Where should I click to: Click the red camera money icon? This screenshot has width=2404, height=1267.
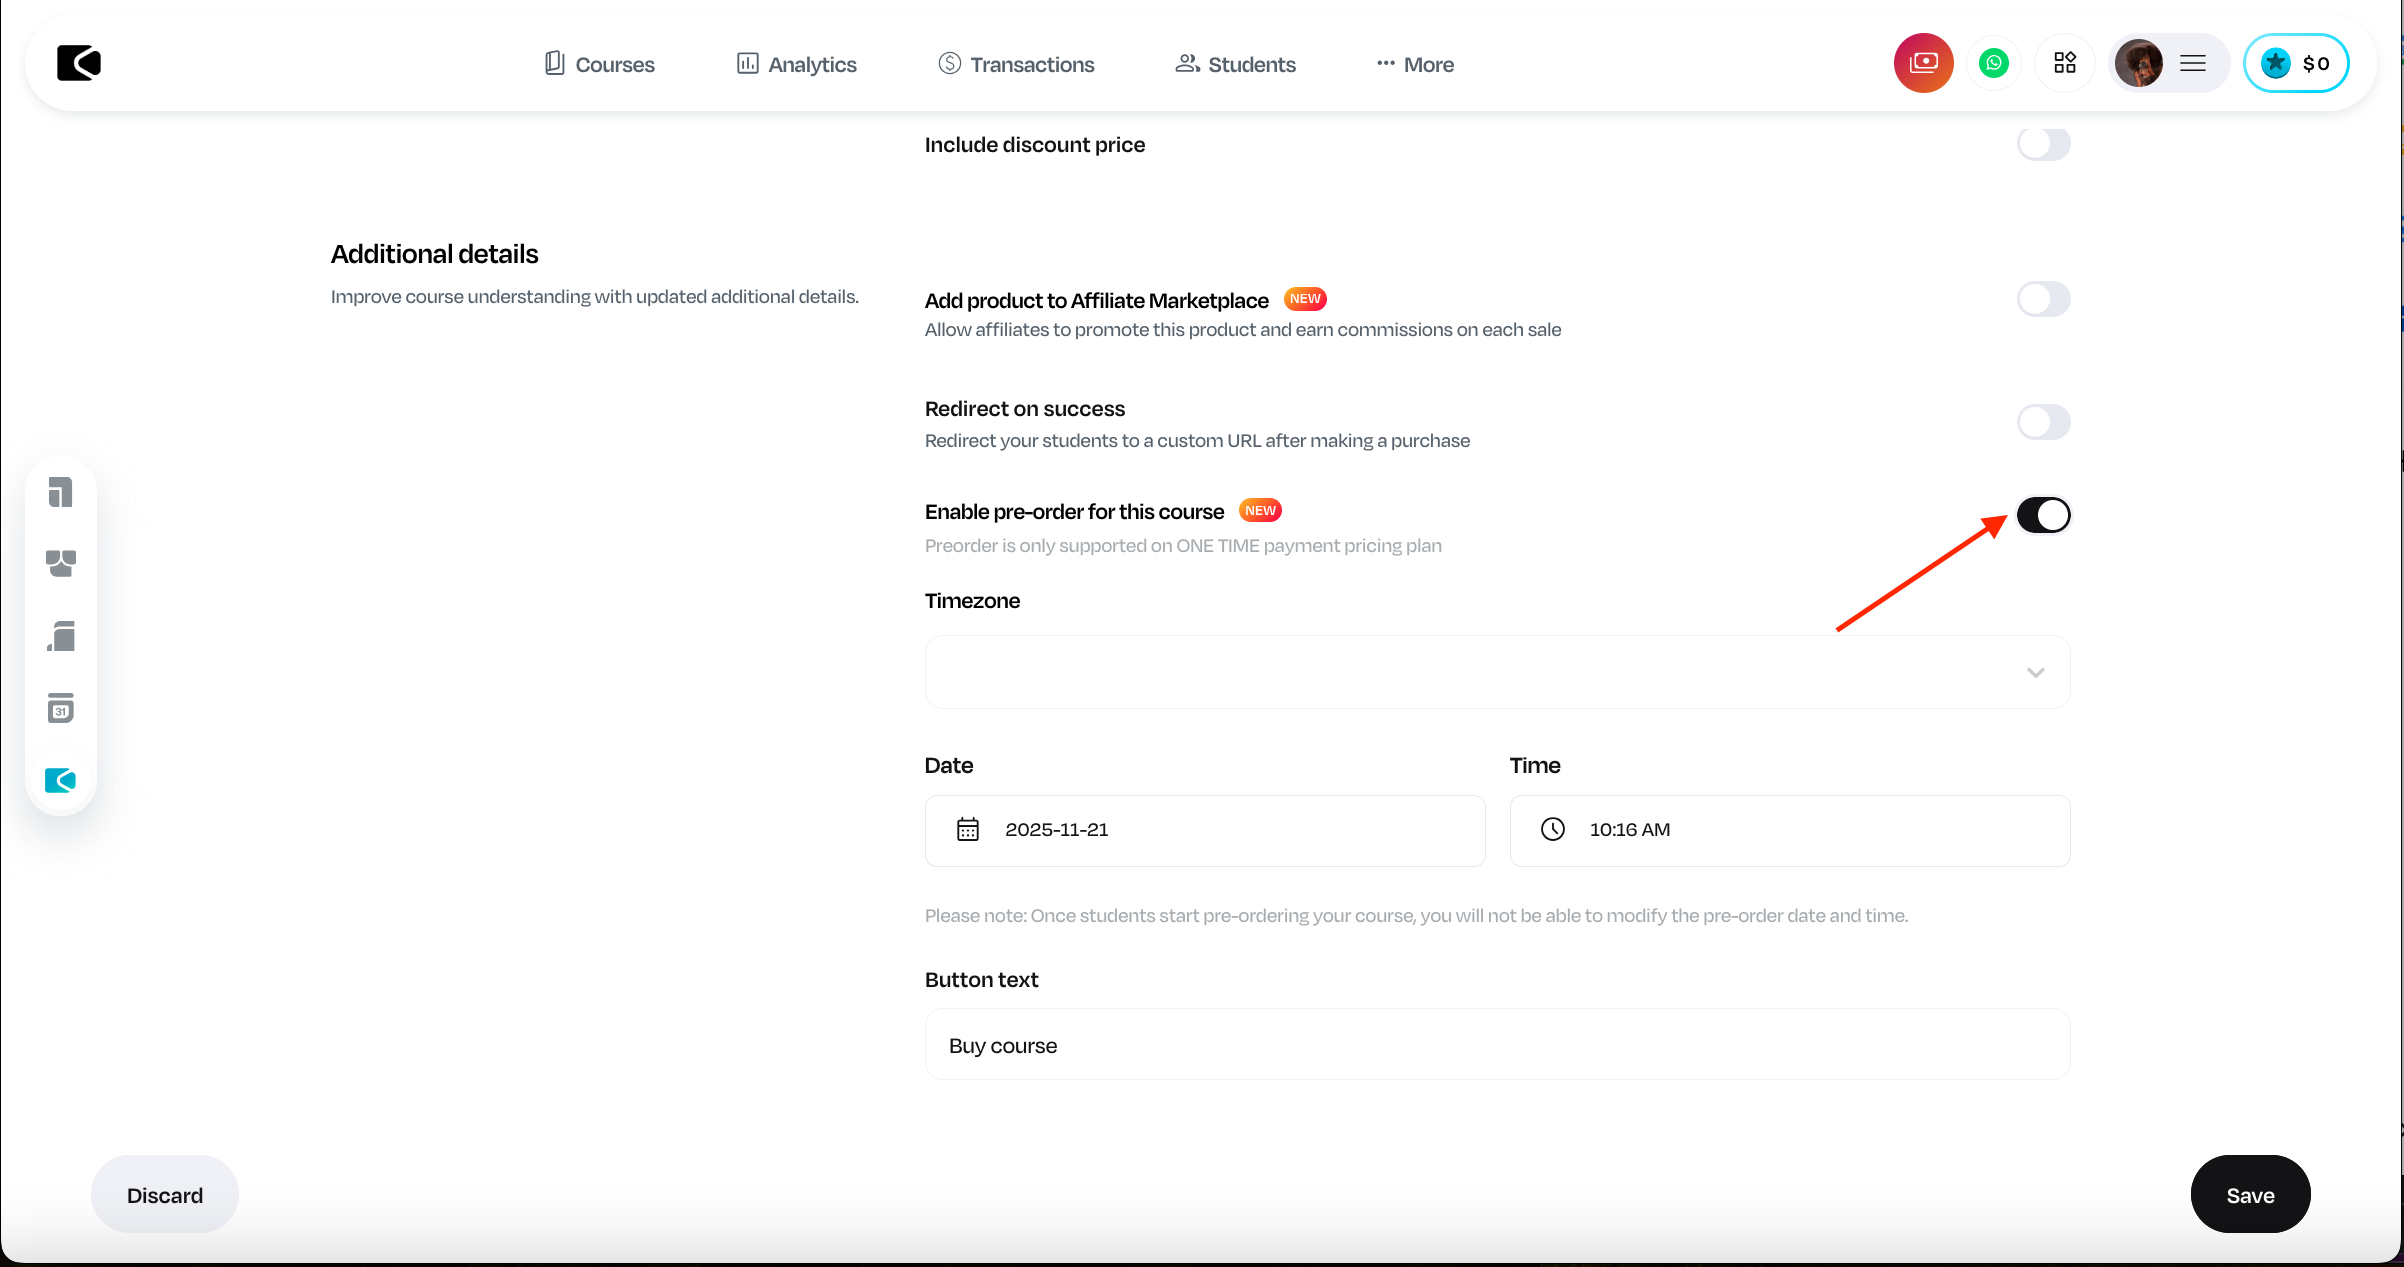1923,63
